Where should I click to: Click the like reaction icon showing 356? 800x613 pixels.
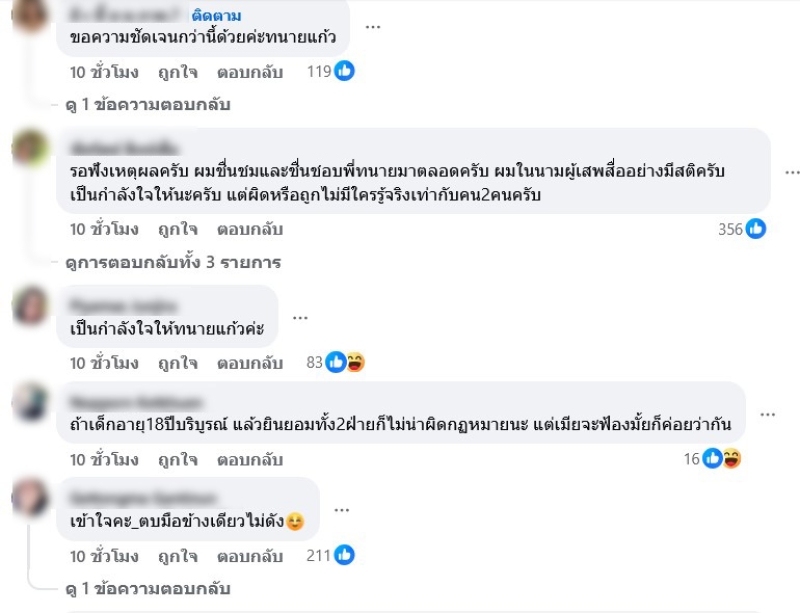point(756,229)
